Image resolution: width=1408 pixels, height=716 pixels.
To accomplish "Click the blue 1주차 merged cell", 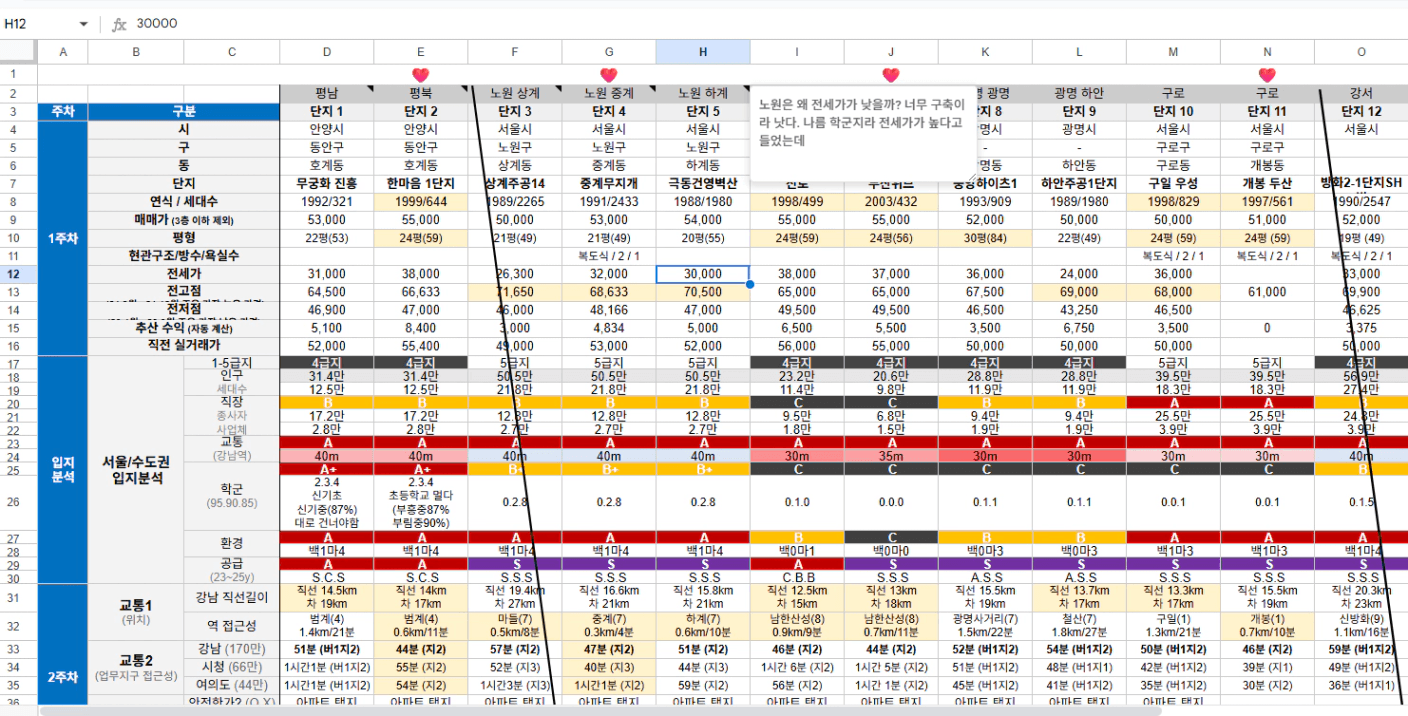I will pyautogui.click(x=62, y=238).
